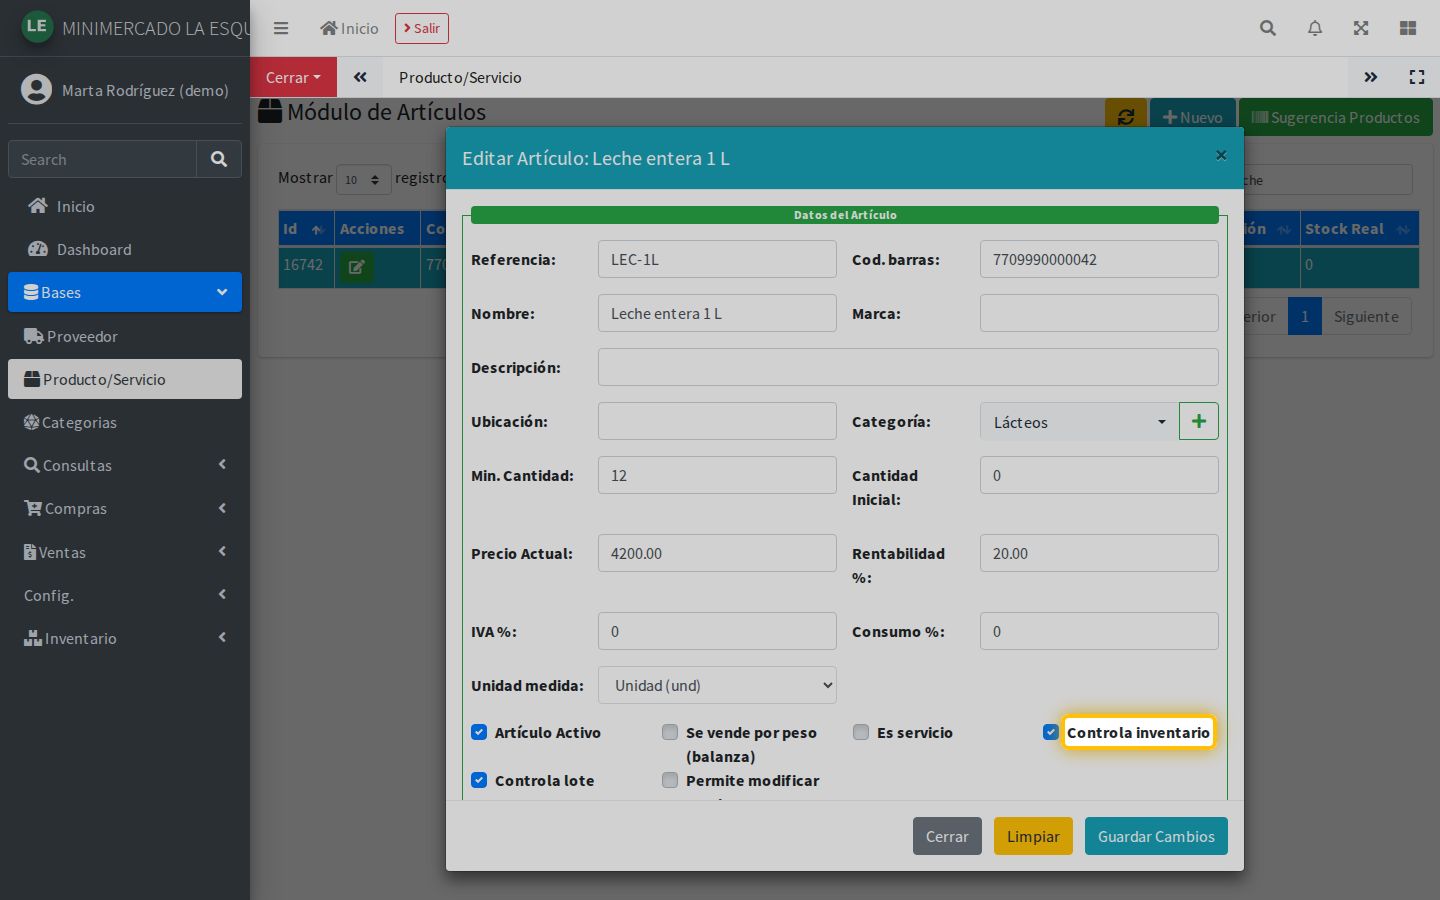This screenshot has height=900, width=1440.
Task: Click the grey Cerrar dialog button
Action: pyautogui.click(x=947, y=836)
